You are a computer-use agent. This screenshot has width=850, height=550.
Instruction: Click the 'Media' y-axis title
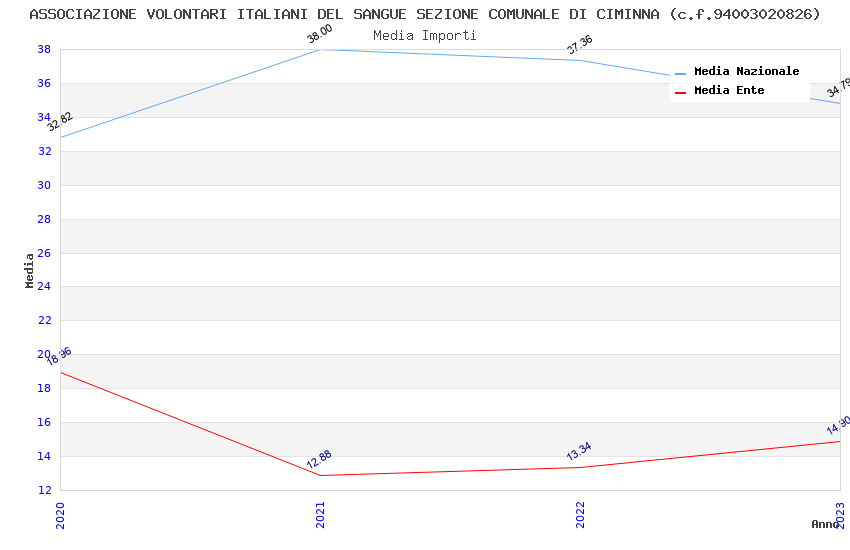pos(29,270)
